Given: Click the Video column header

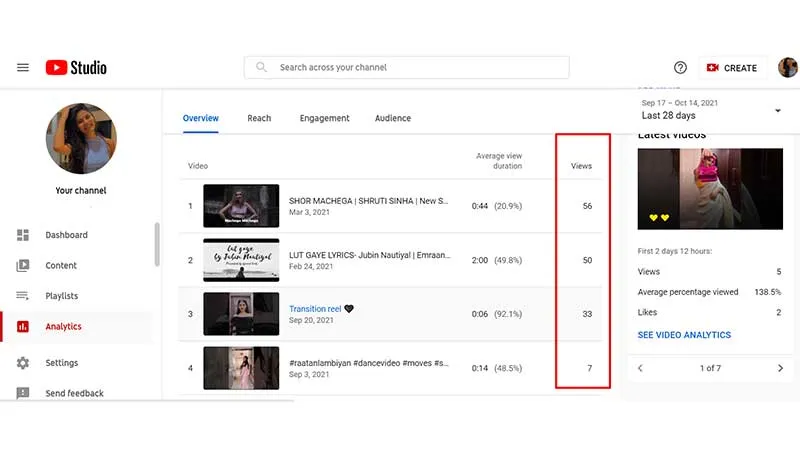Looking at the screenshot, I should [x=198, y=166].
